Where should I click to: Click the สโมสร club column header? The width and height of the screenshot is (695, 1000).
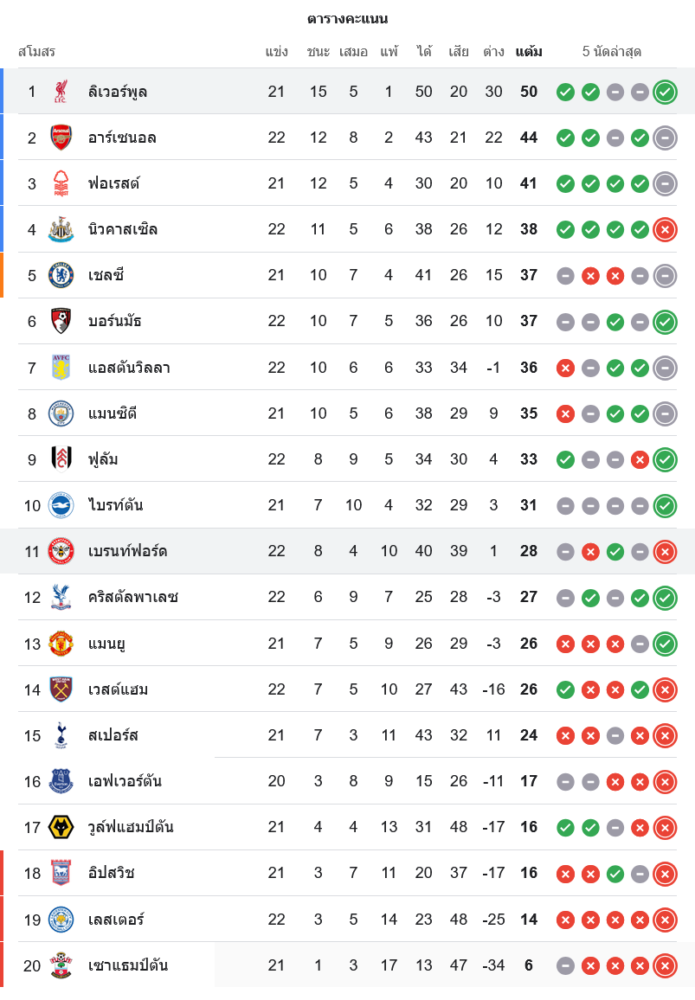click(x=37, y=51)
